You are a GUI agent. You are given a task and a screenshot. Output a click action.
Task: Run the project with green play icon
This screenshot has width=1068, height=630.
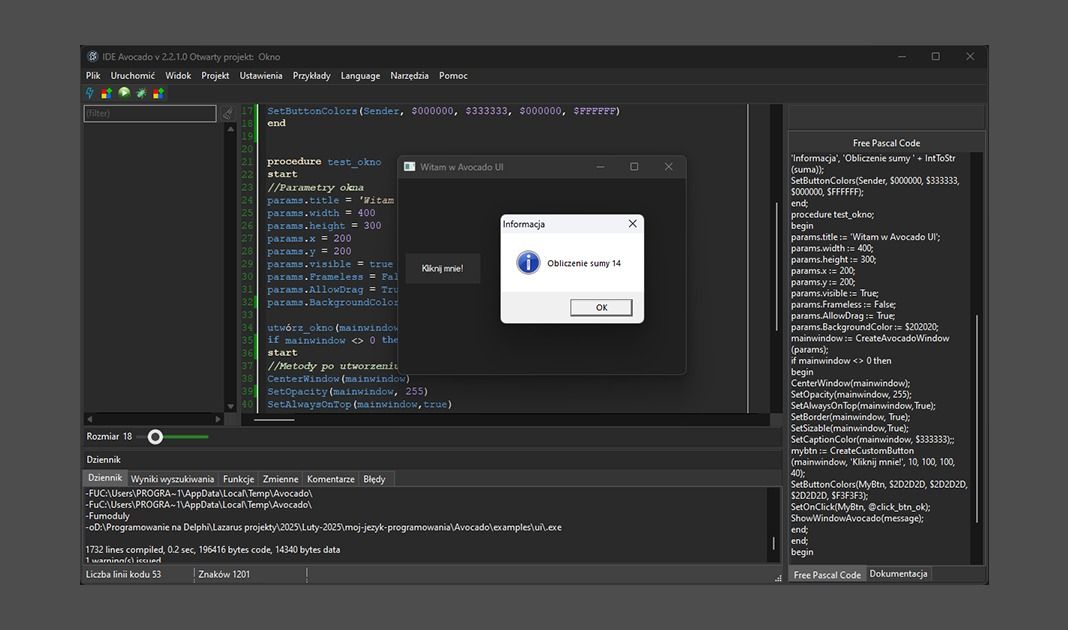coord(124,93)
